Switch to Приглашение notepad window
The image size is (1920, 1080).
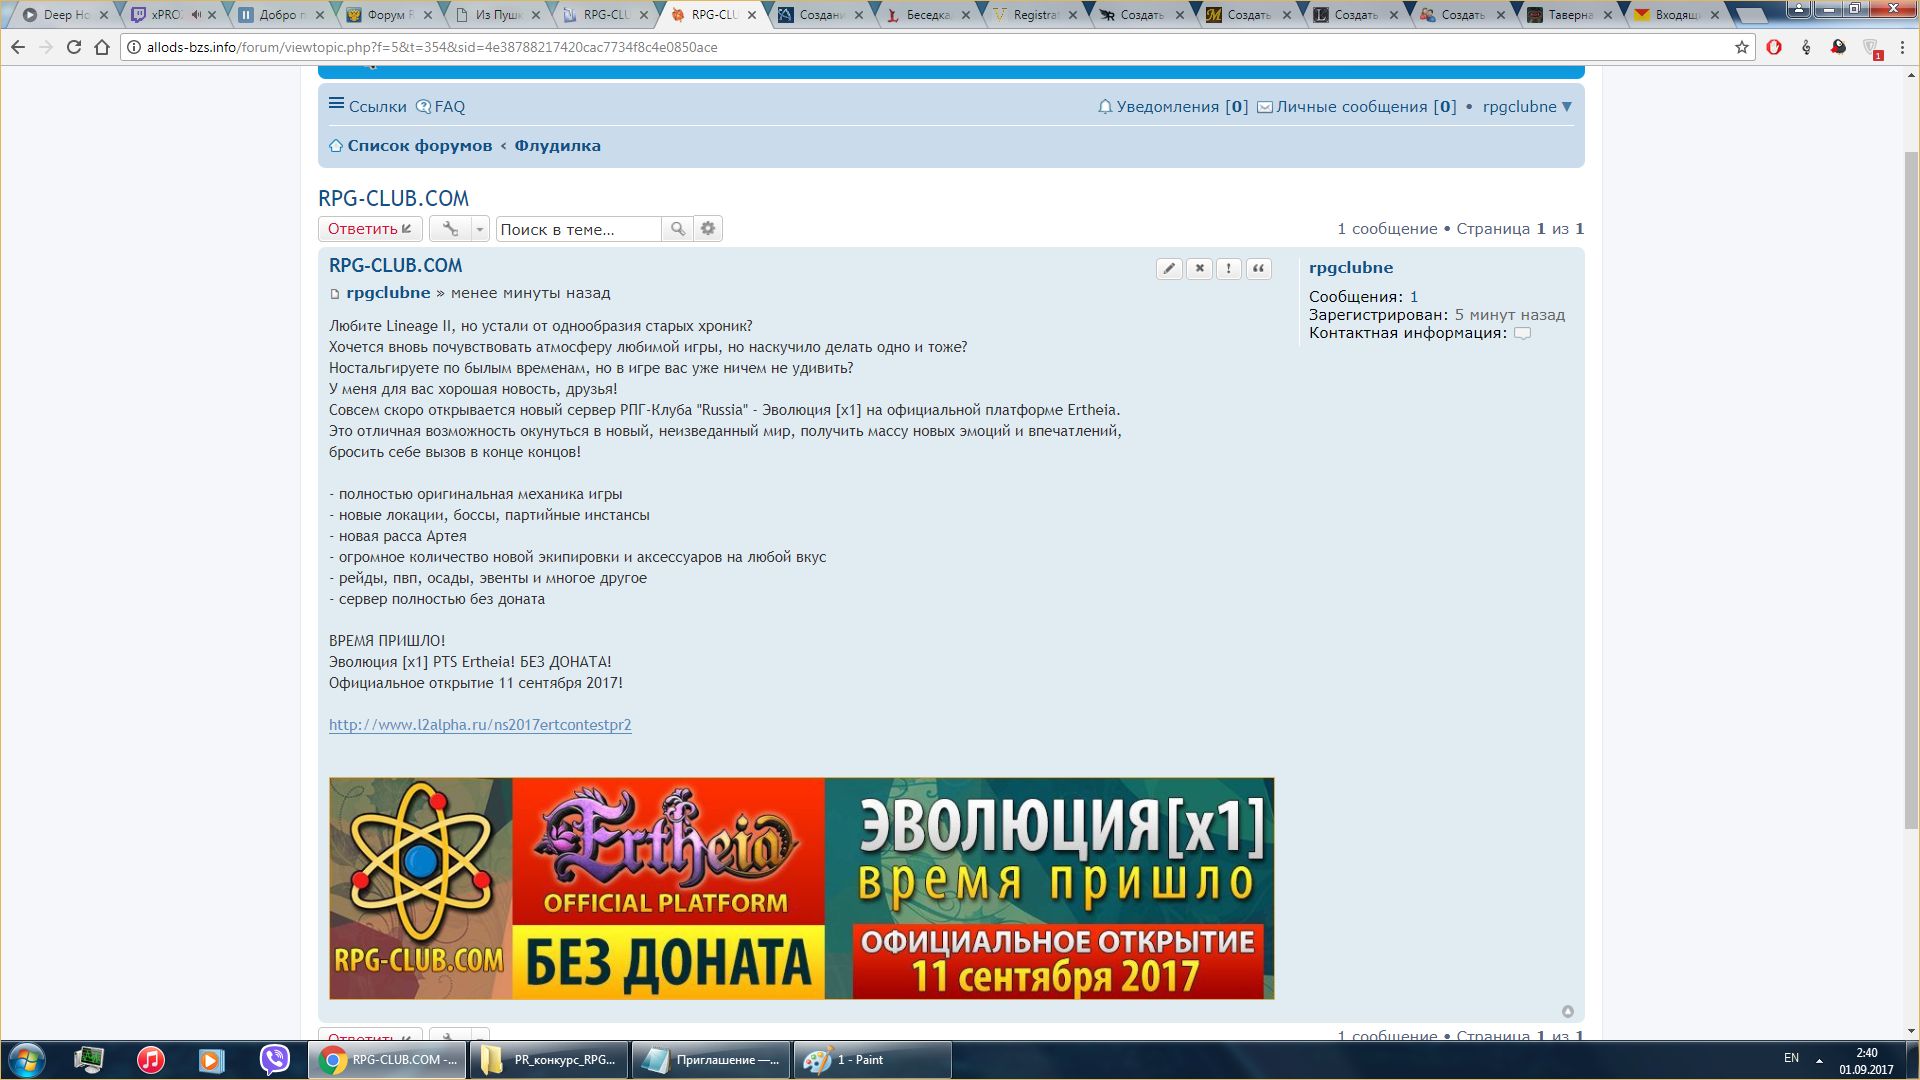tap(710, 1060)
